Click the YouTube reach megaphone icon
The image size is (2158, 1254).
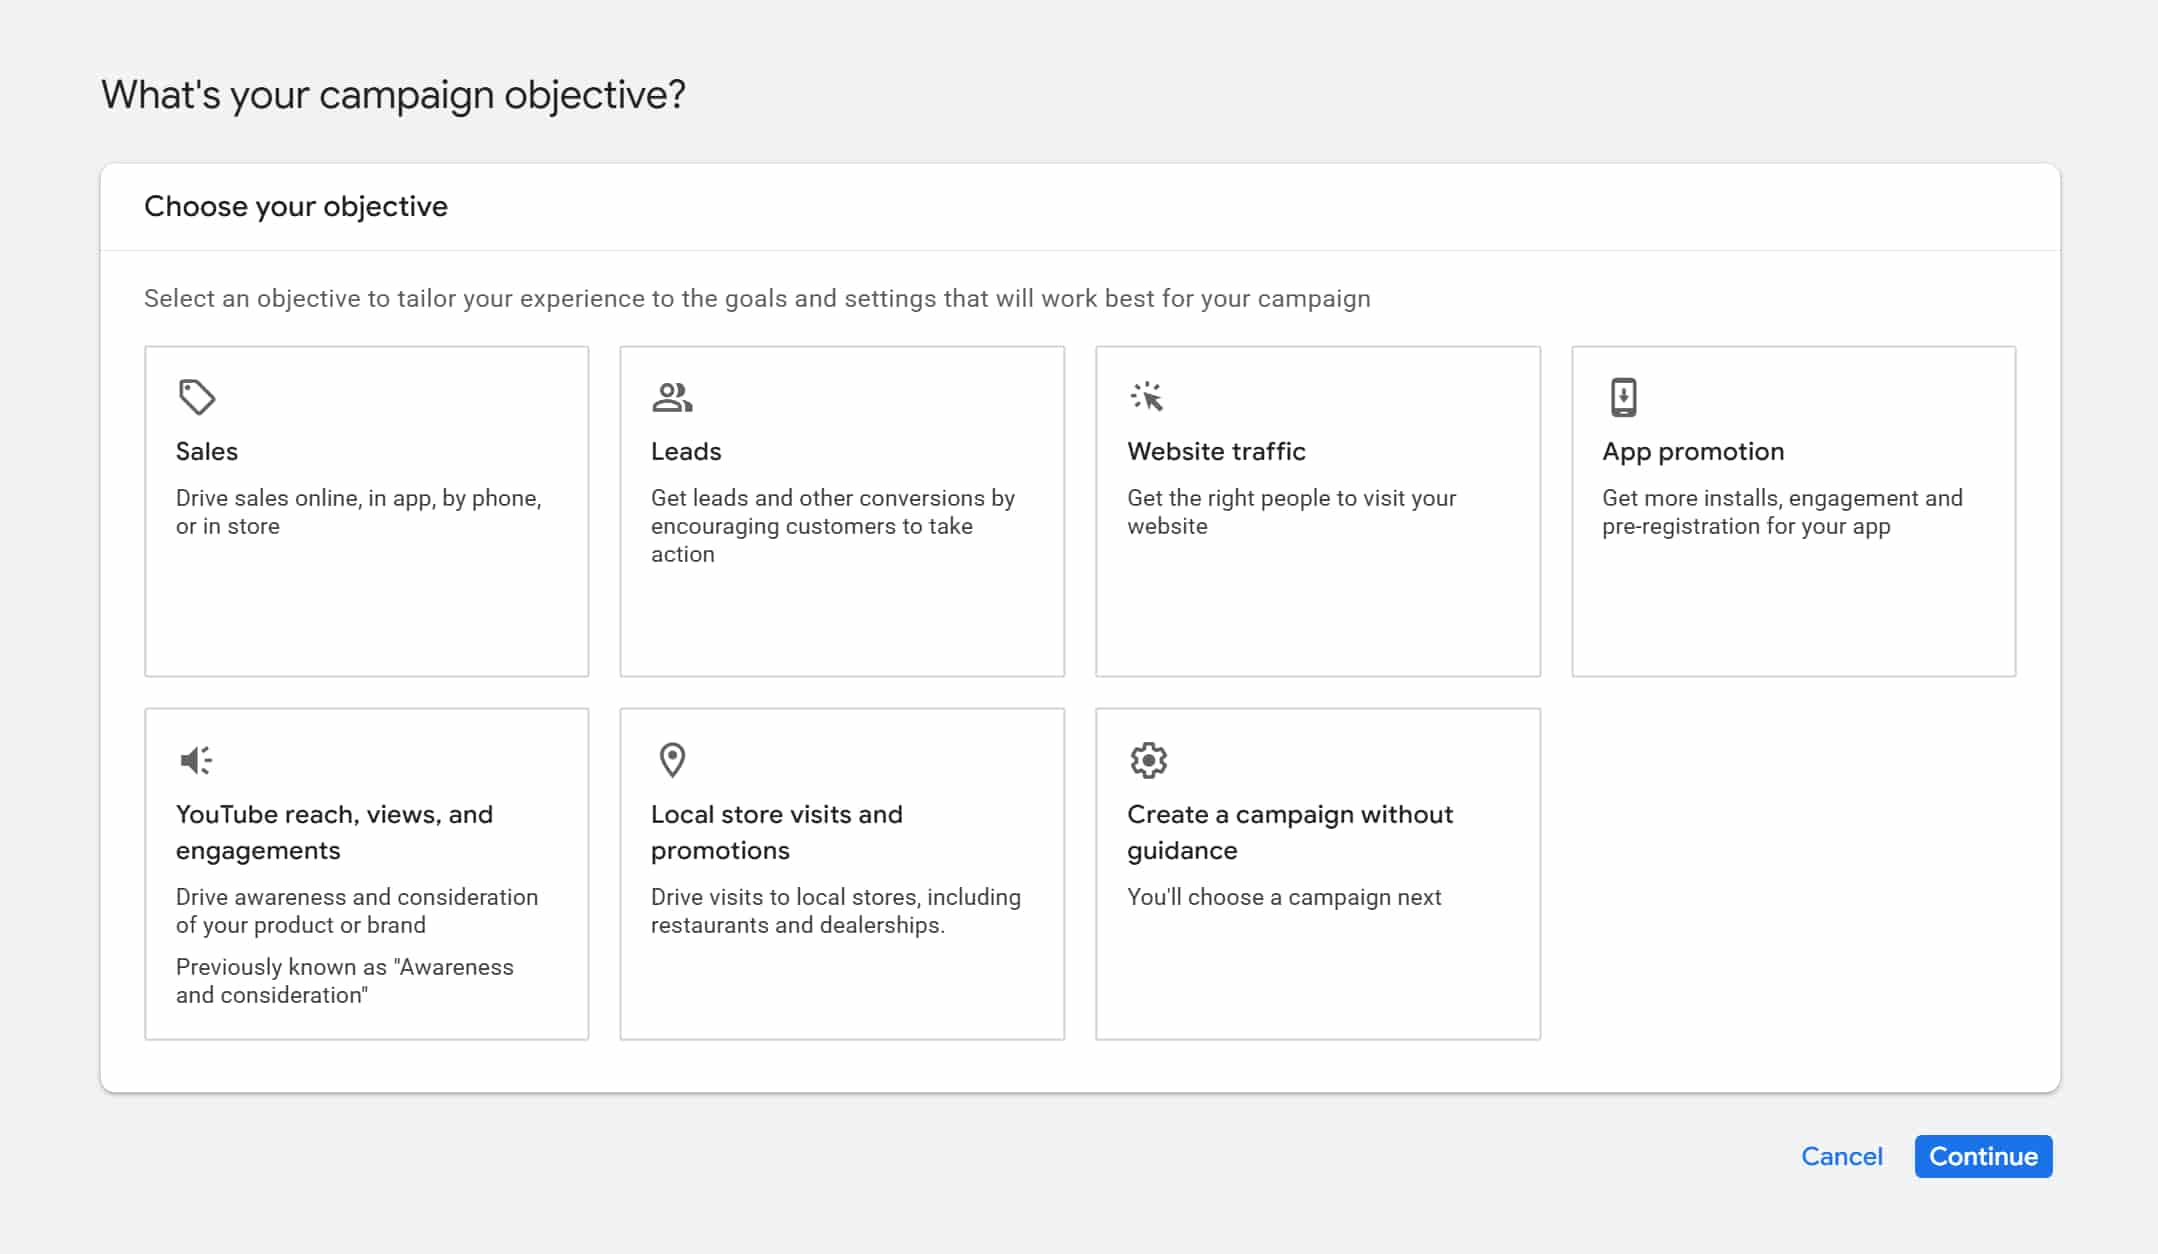tap(196, 760)
